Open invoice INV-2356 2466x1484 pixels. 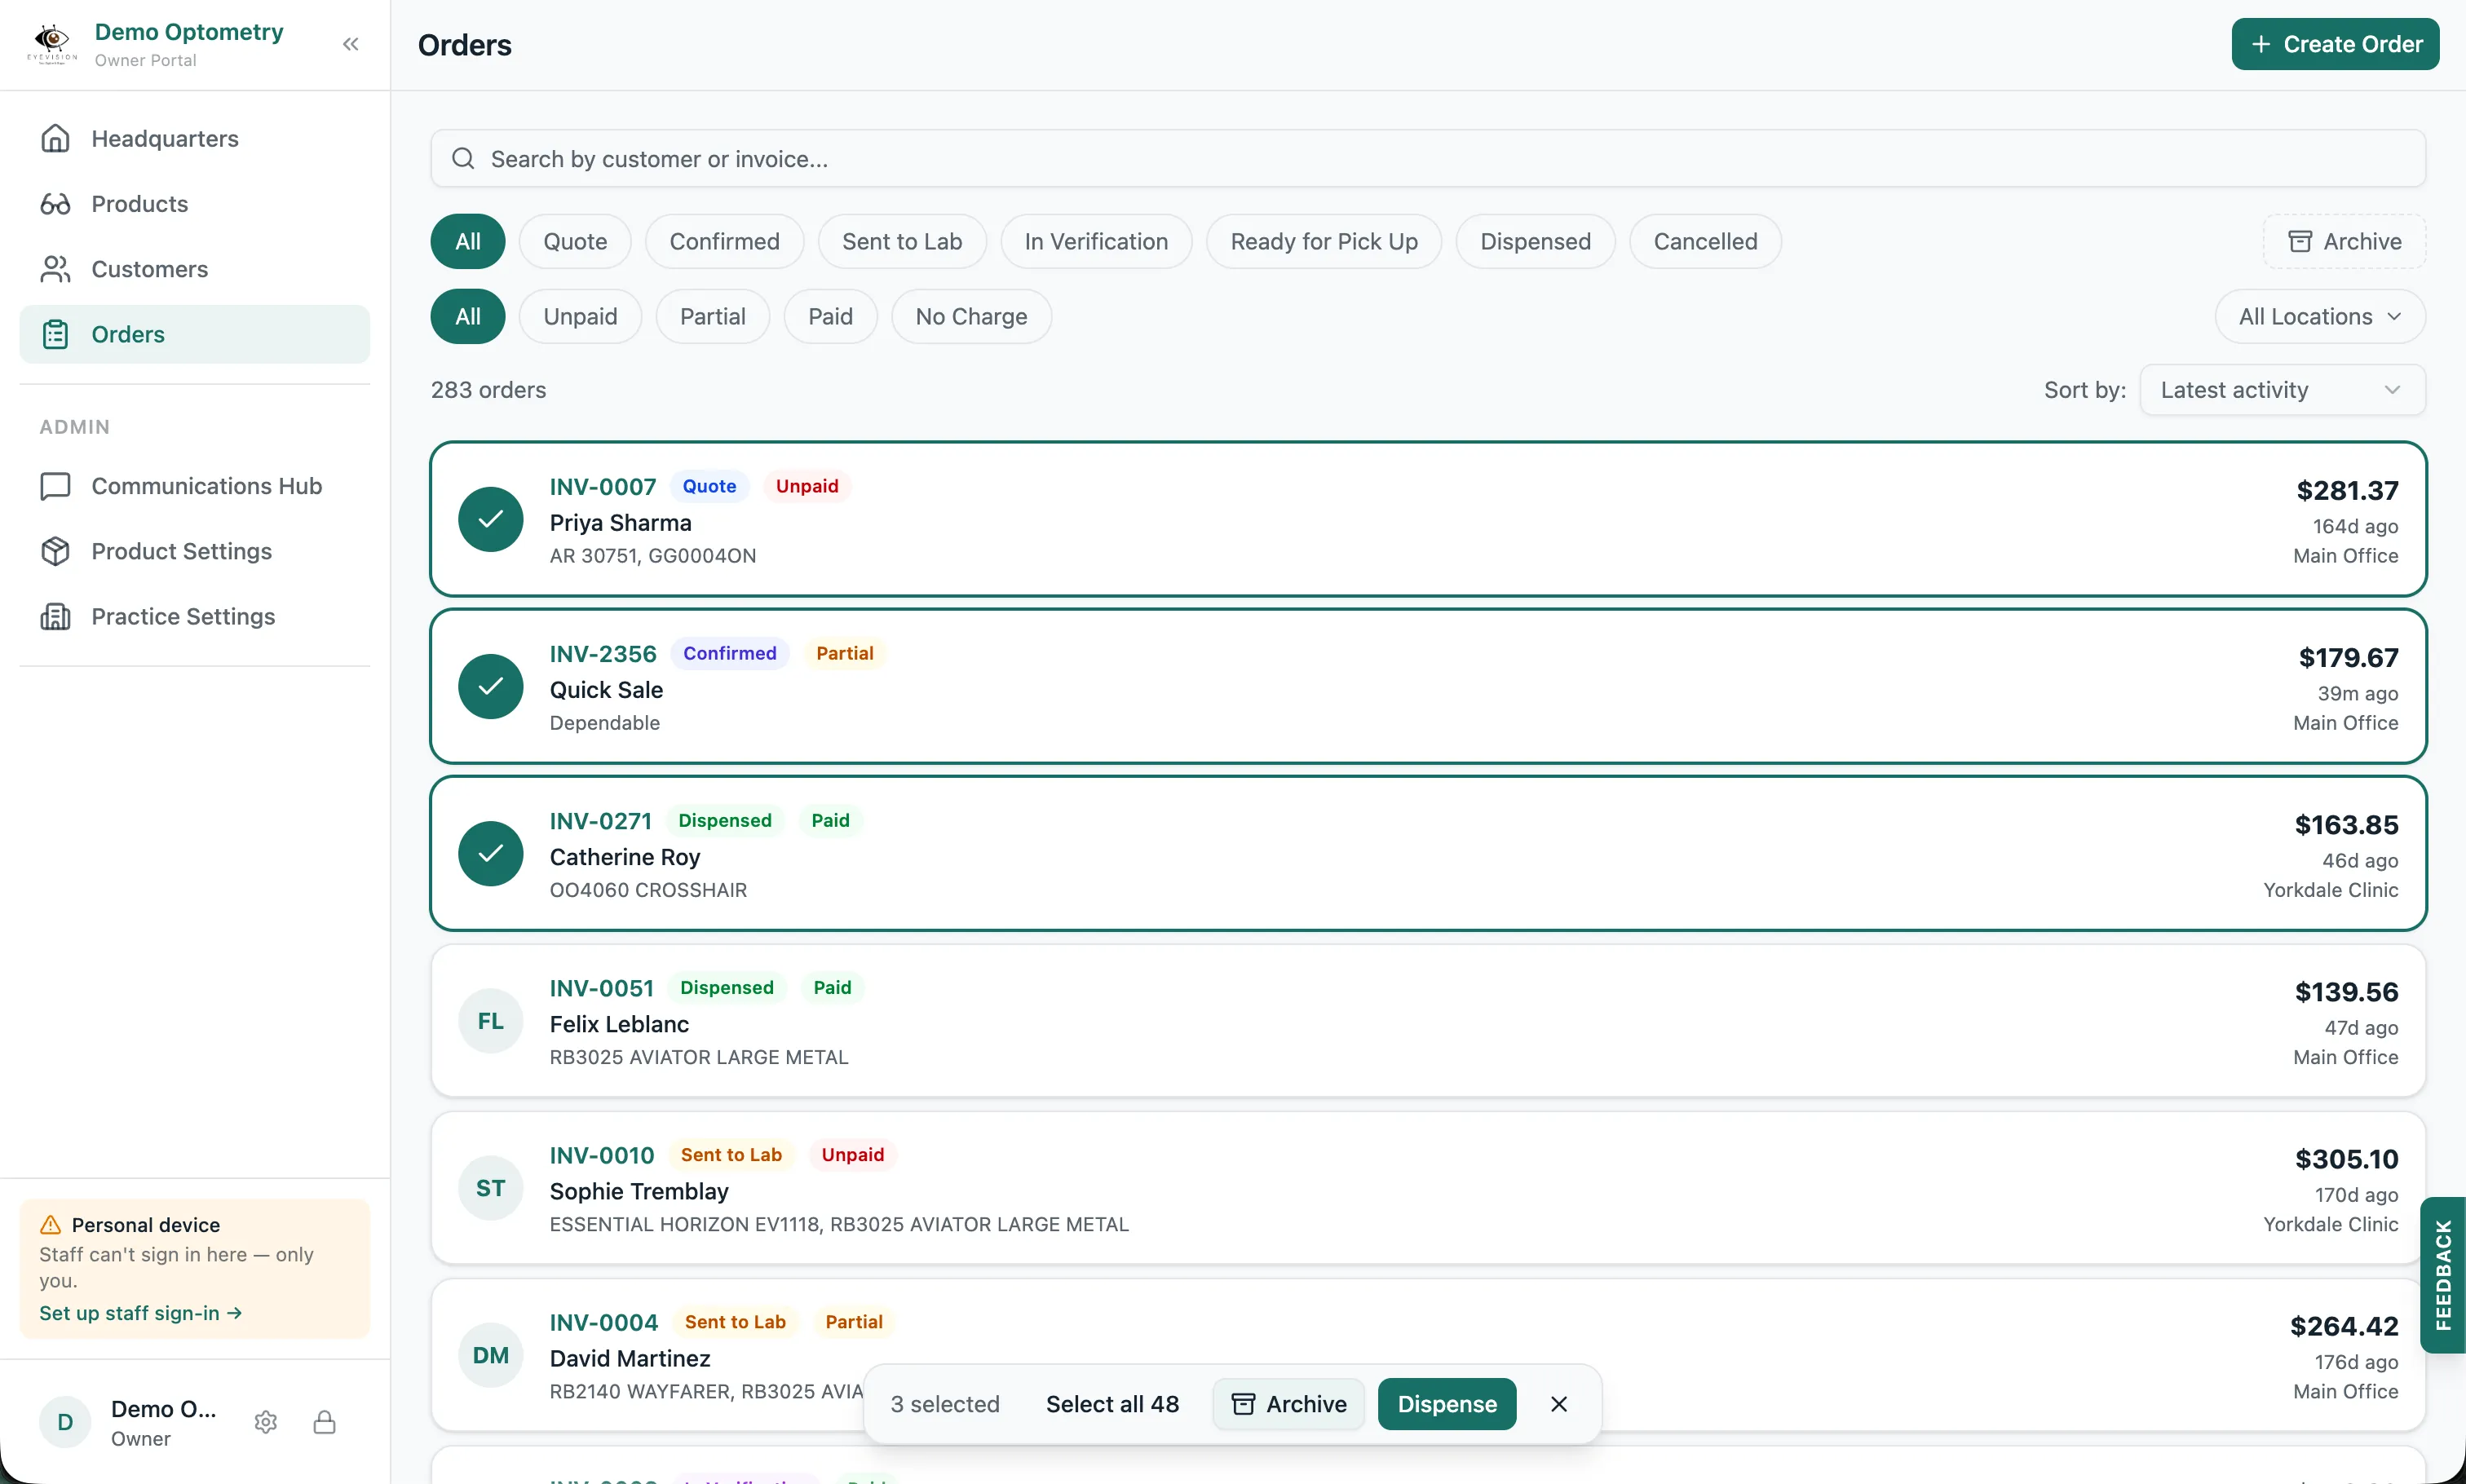603,654
